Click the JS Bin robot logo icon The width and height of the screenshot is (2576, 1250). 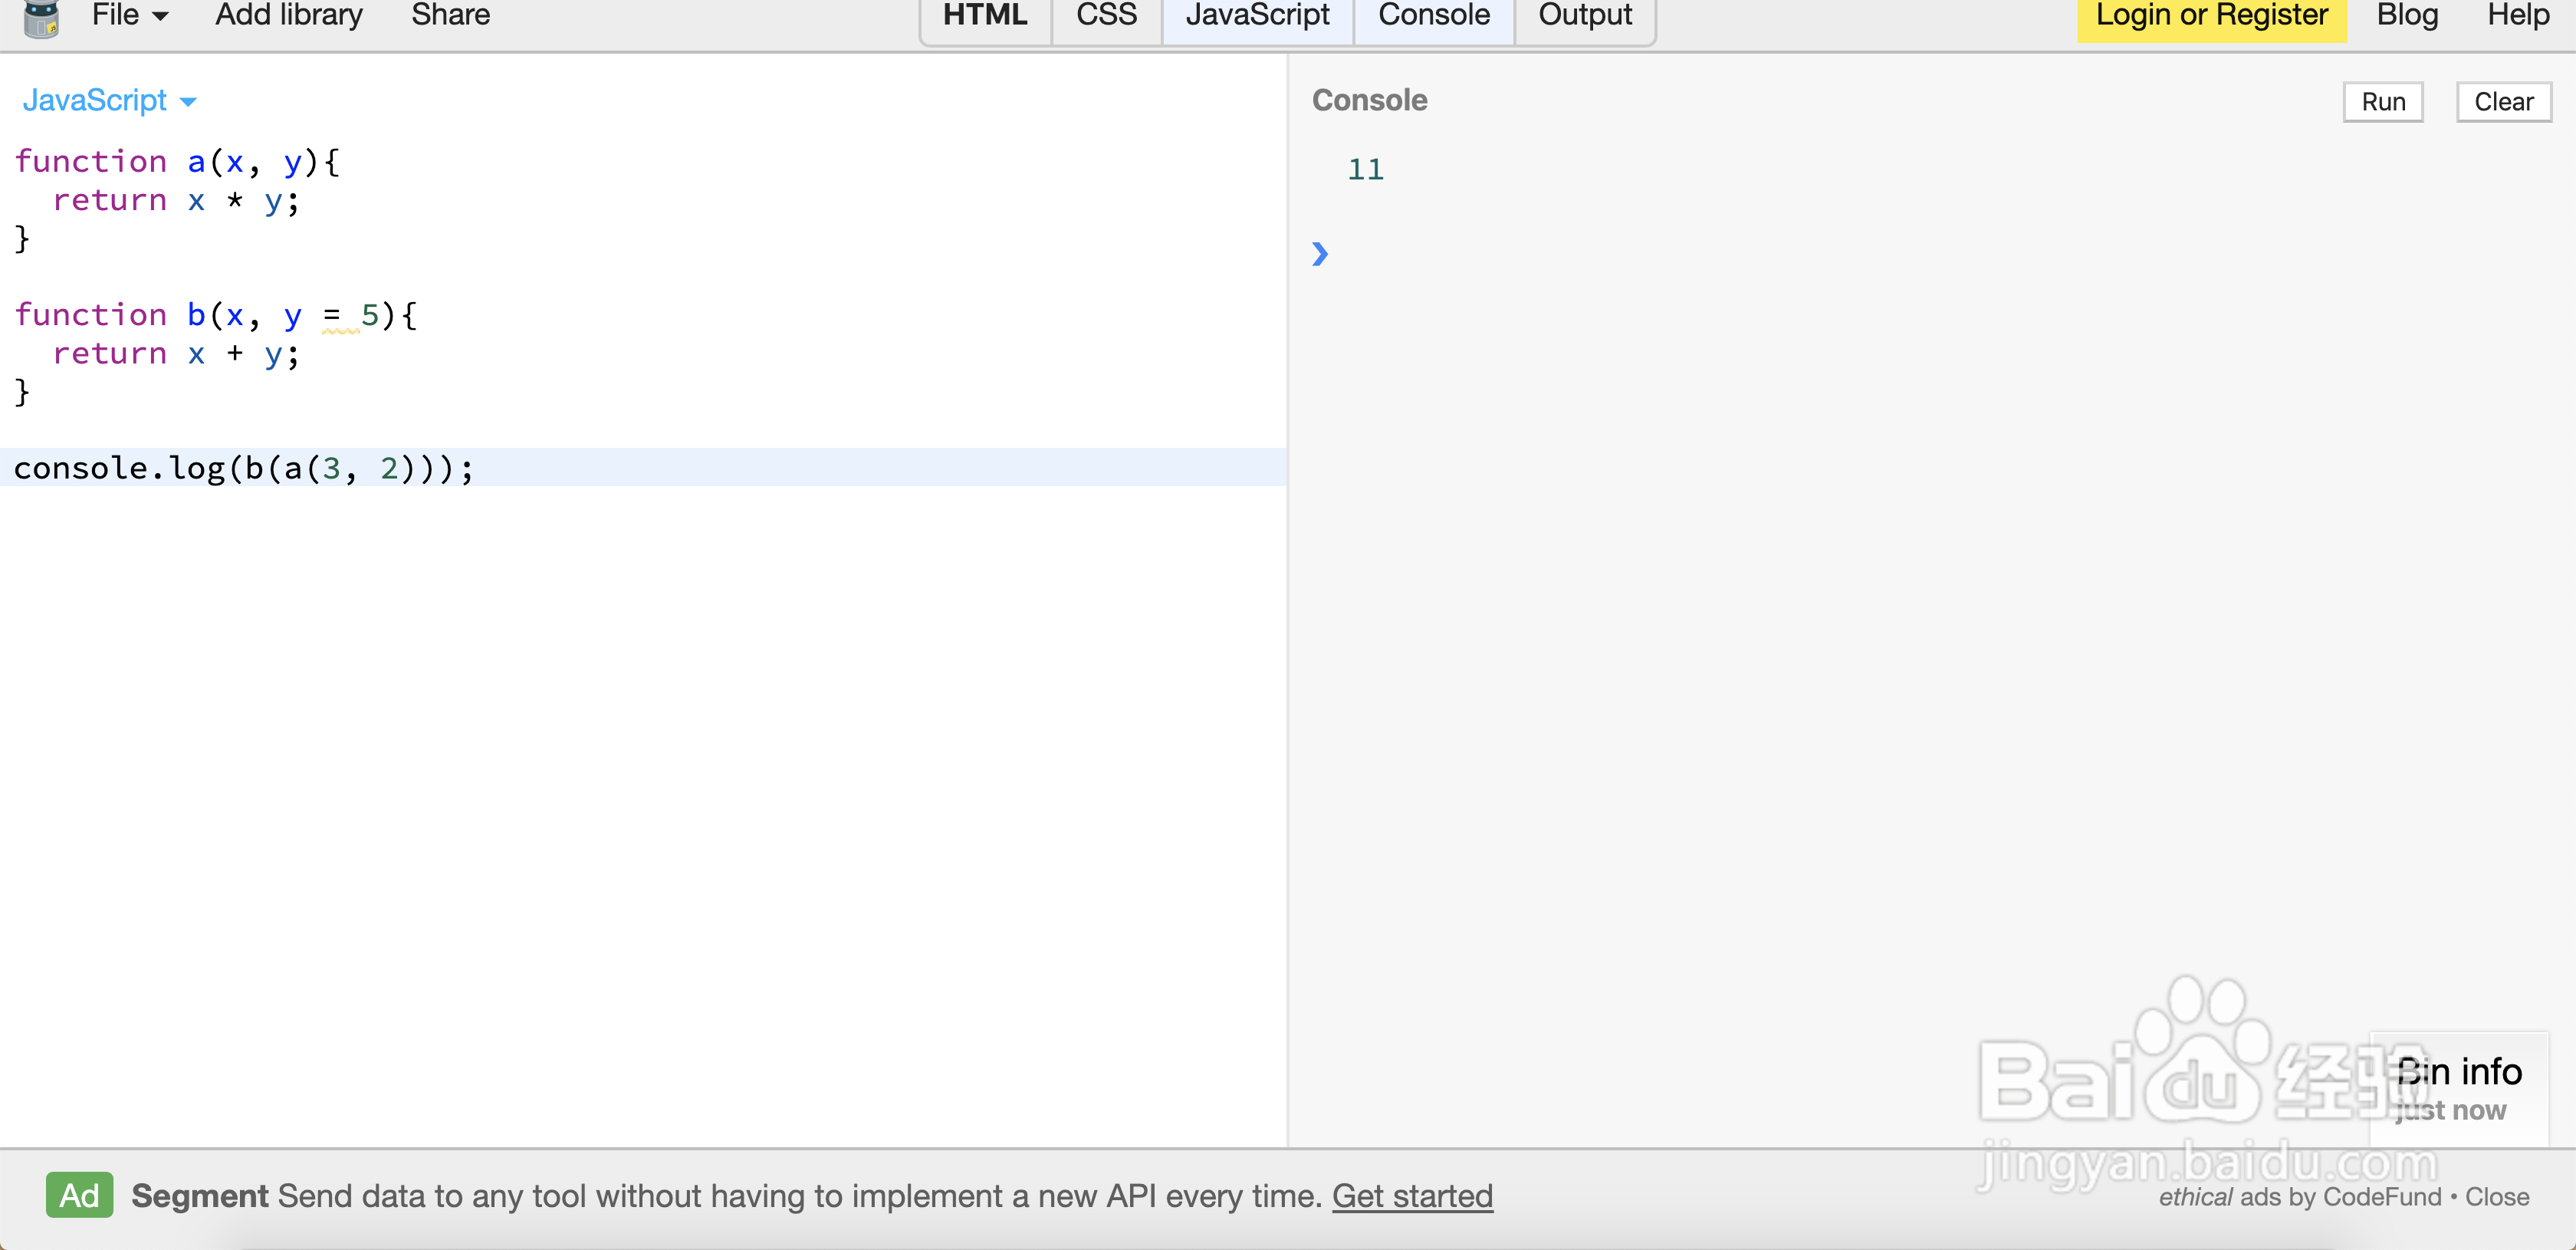41,18
